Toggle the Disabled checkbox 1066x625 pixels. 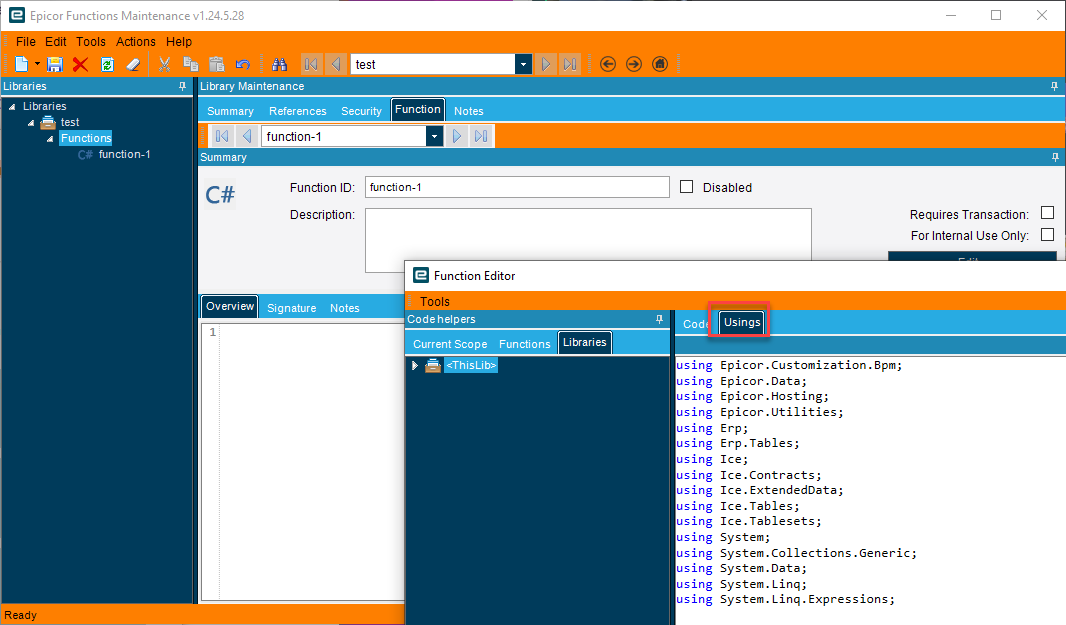pos(687,187)
